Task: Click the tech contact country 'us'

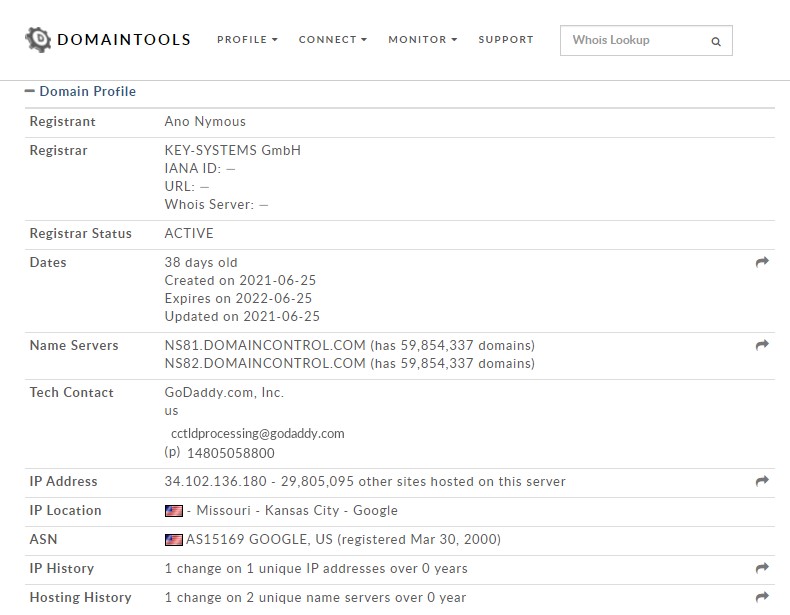Action: [x=171, y=411]
